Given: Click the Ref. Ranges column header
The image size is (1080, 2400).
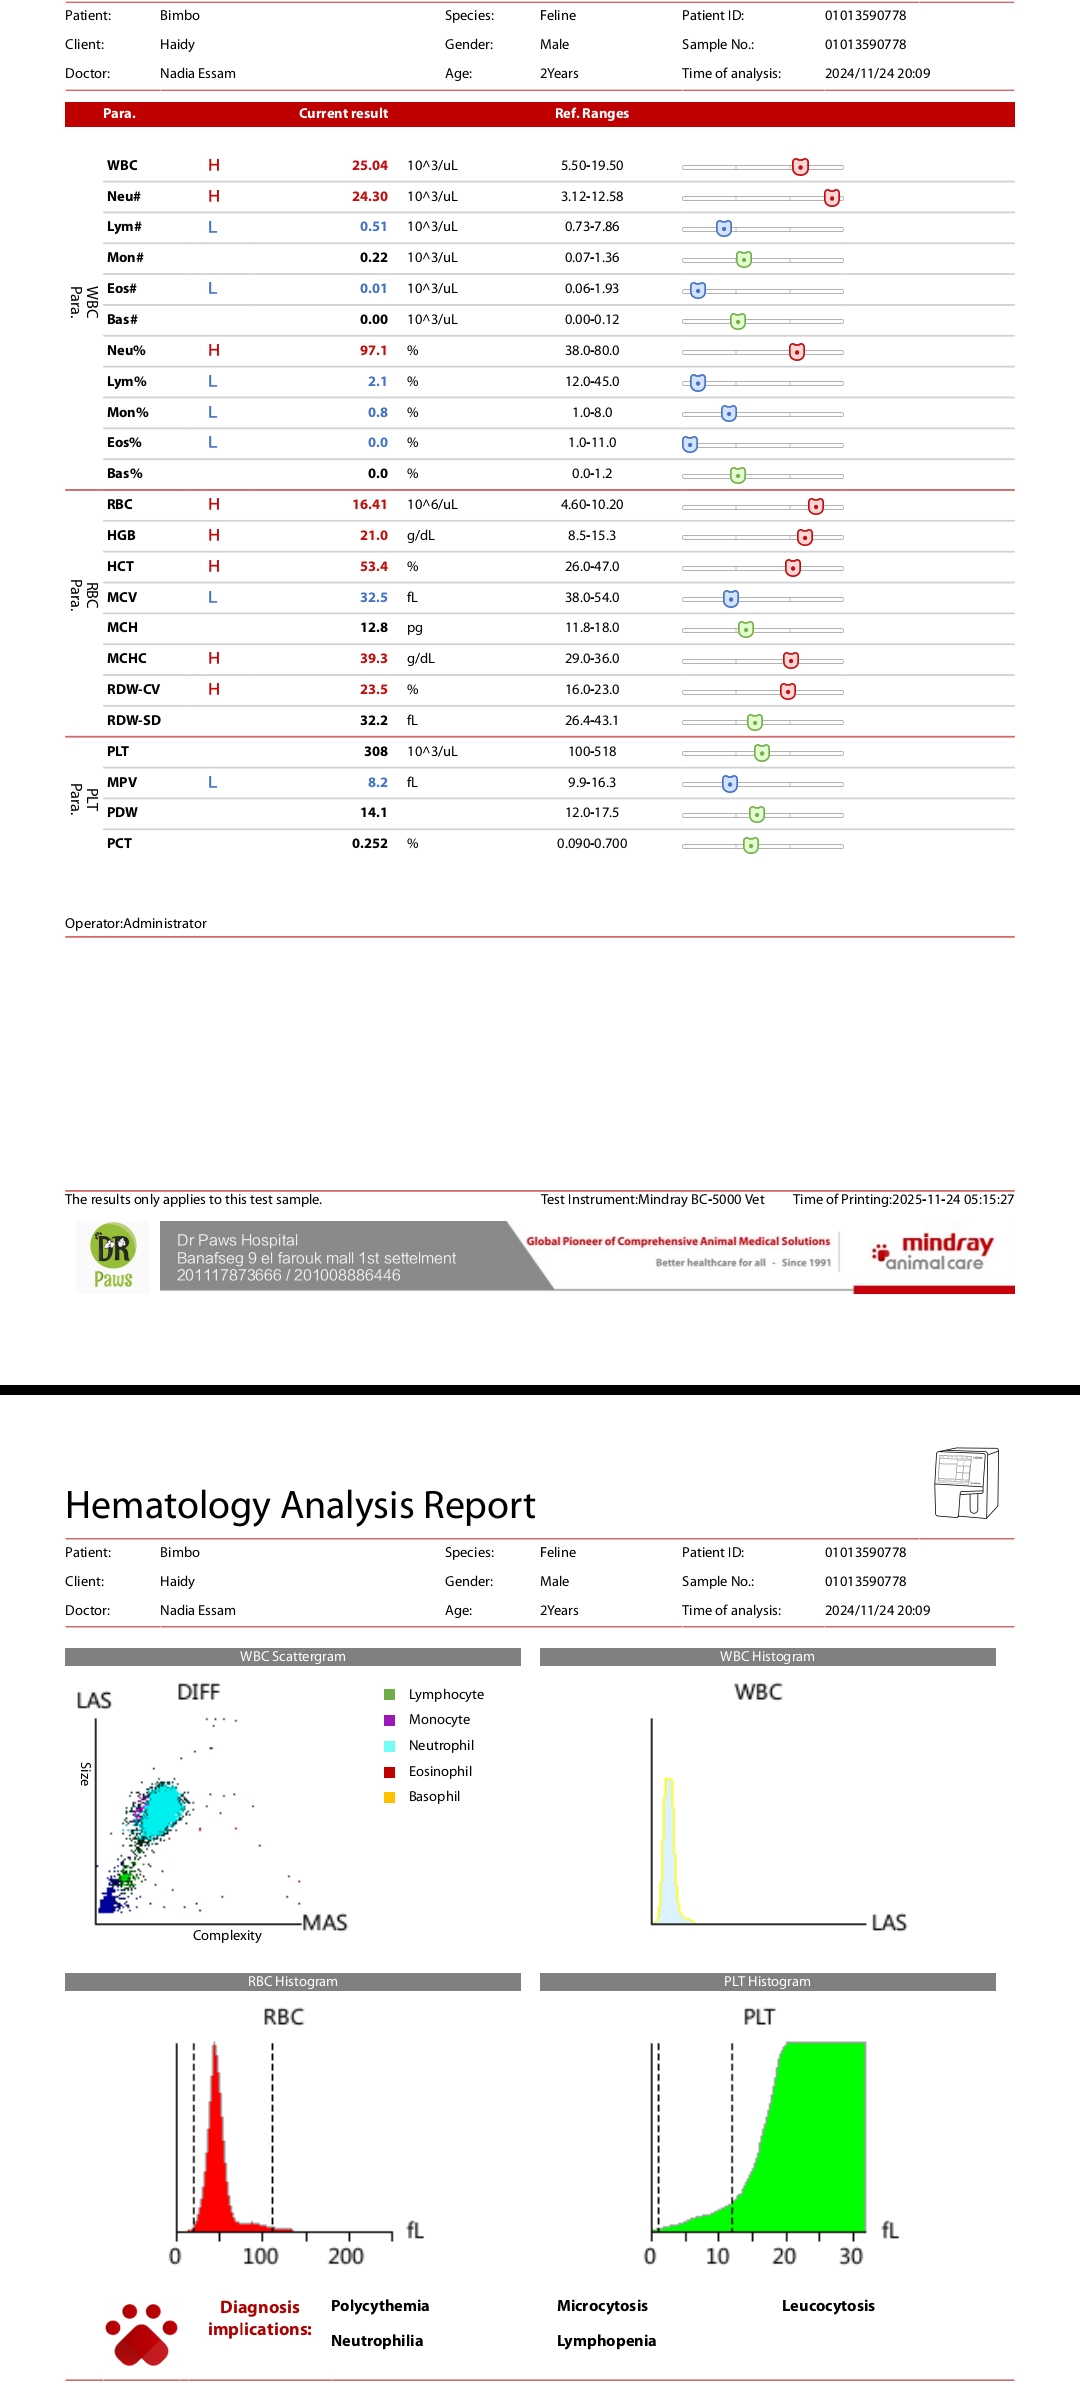Looking at the screenshot, I should click(592, 114).
